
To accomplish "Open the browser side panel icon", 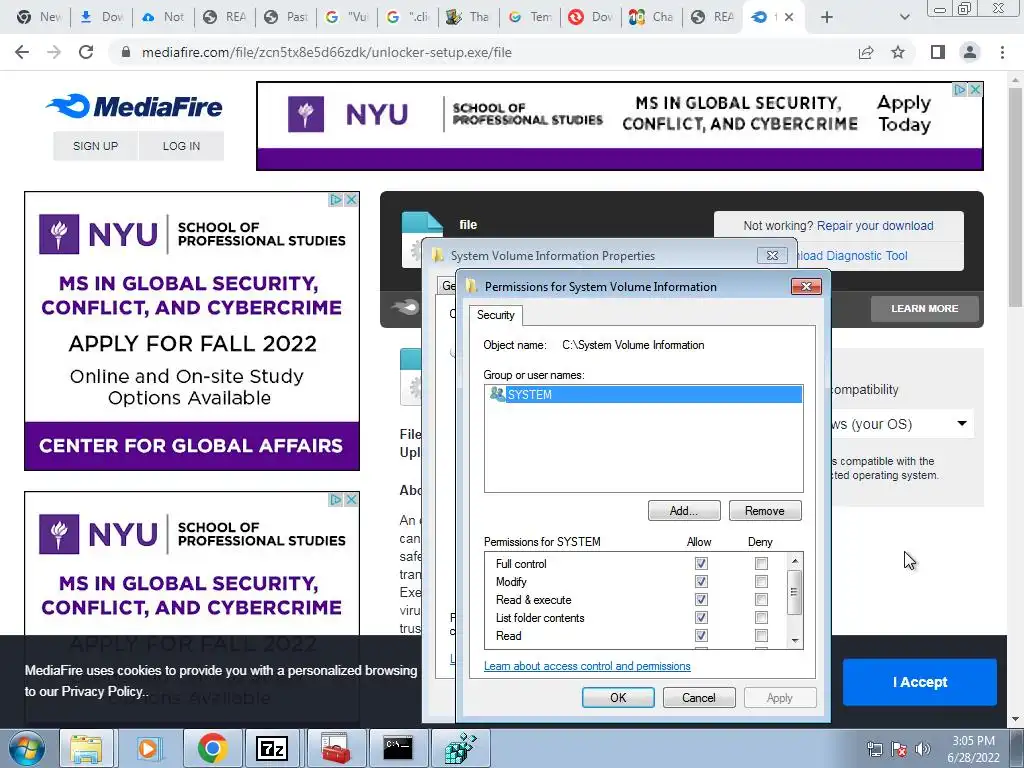I will tap(938, 52).
